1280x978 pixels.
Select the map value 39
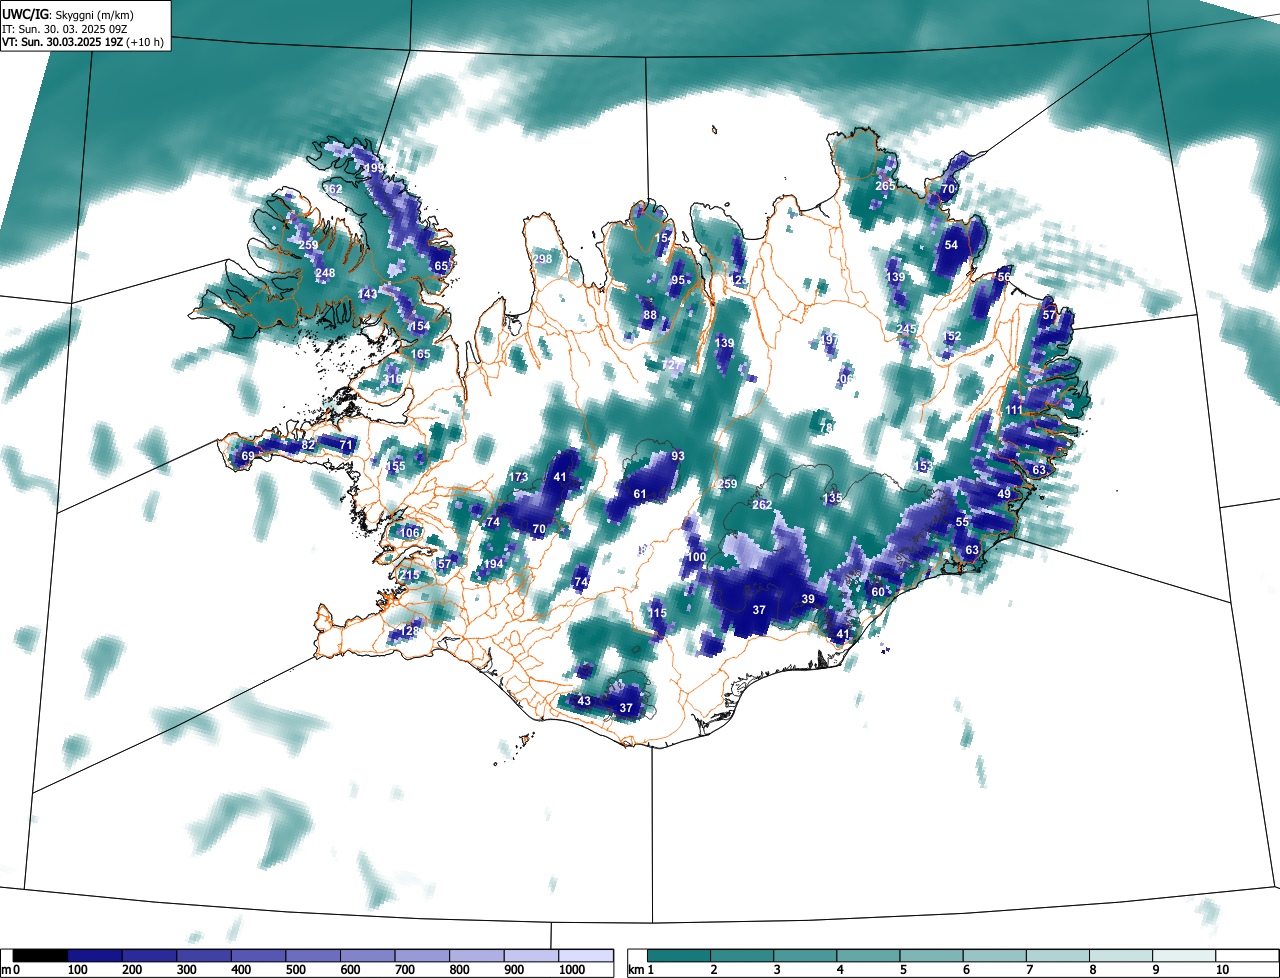point(808,599)
